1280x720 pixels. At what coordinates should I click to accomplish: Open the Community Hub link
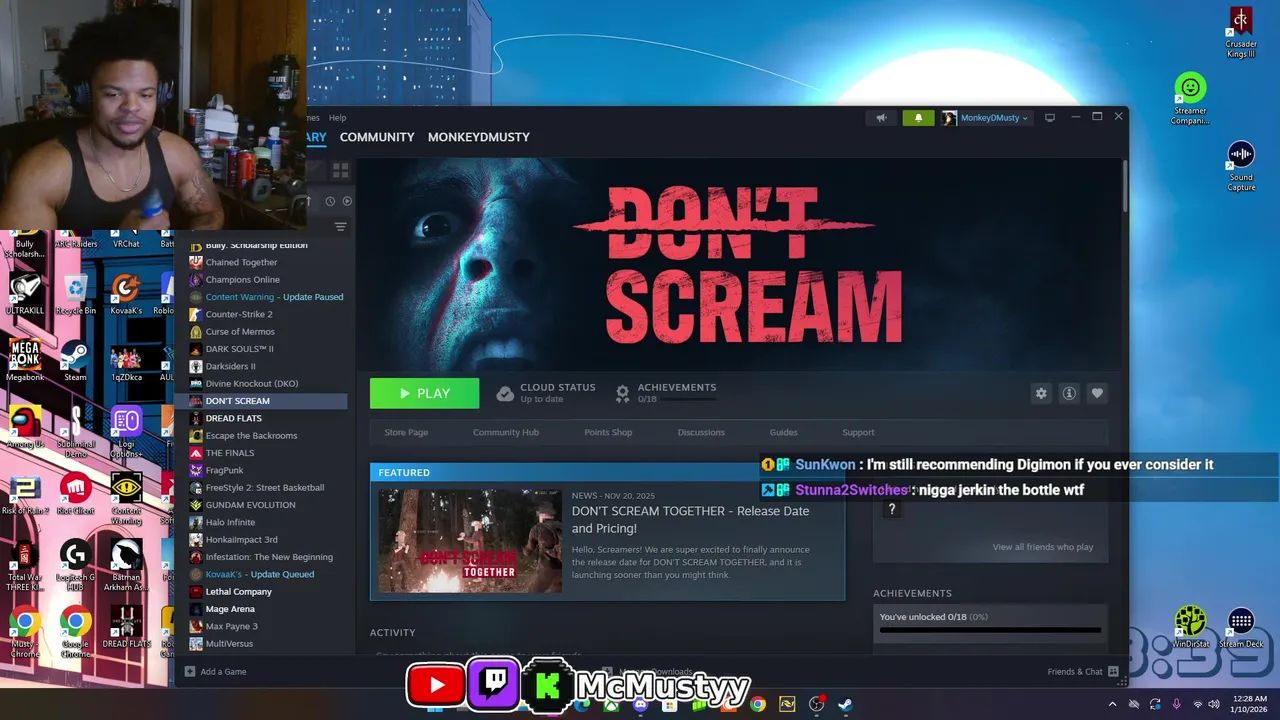click(x=506, y=432)
